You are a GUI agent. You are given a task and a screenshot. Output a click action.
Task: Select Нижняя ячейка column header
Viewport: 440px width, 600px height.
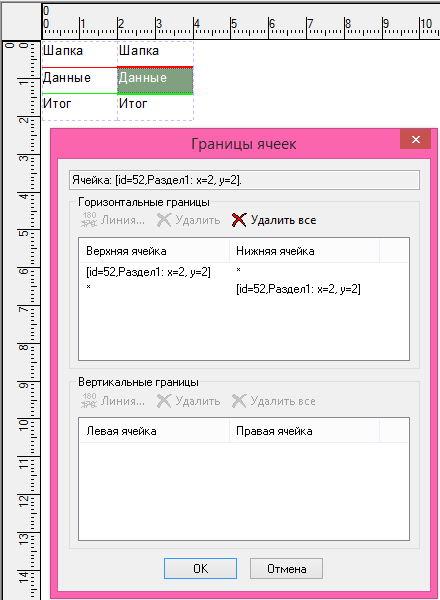click(x=304, y=251)
